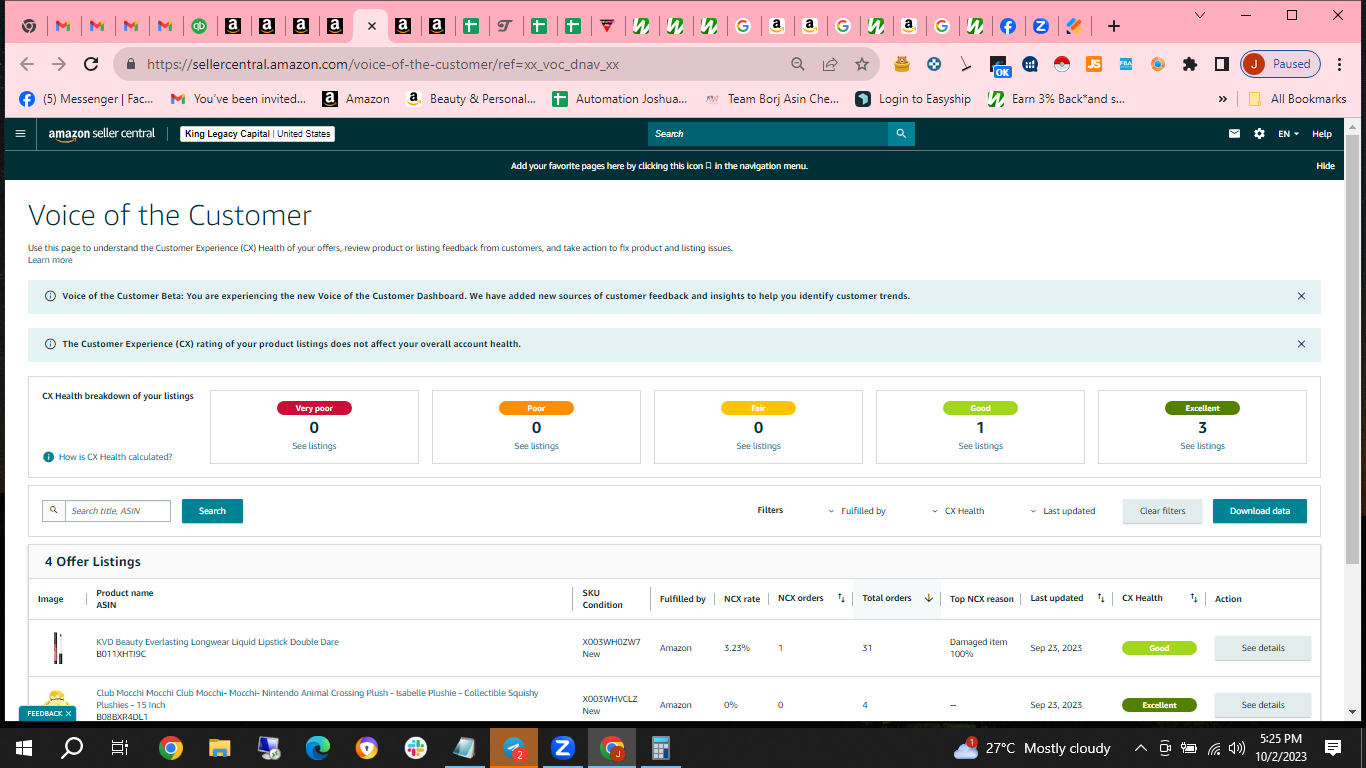Click the orange JS extension icon
Screen dimensions: 1366x768
point(1094,64)
